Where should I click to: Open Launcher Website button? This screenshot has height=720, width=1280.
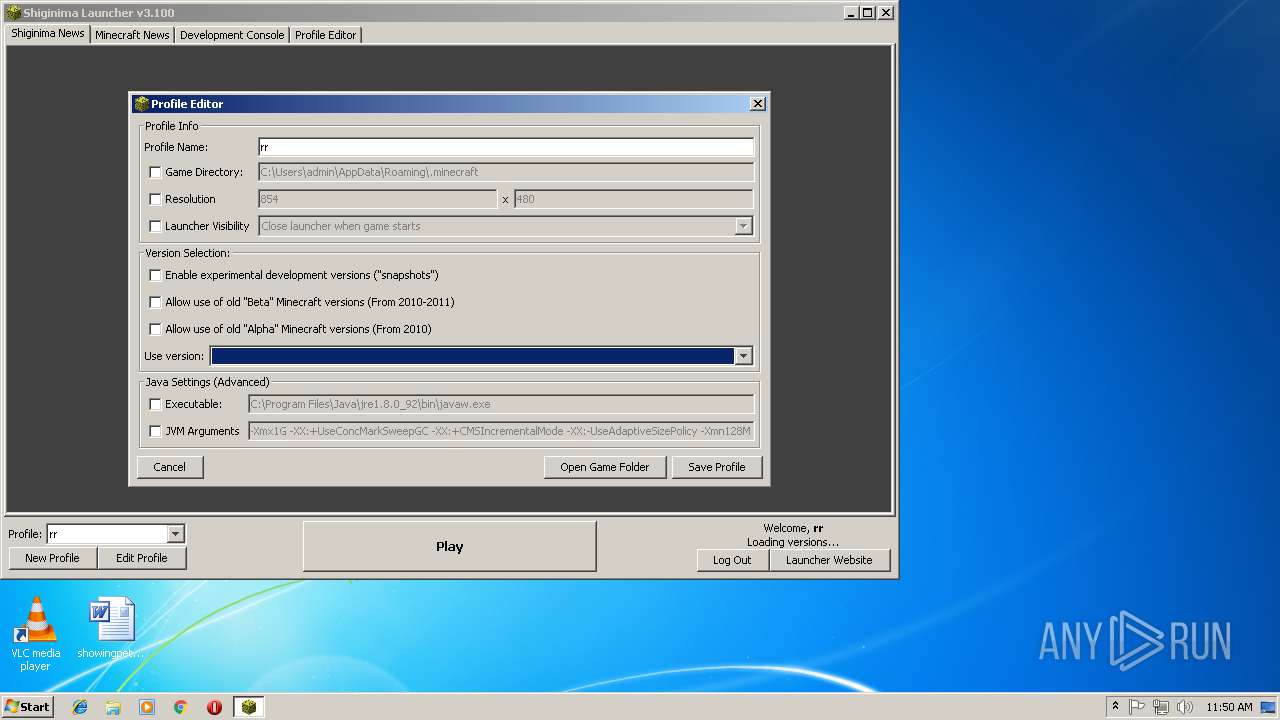click(x=829, y=560)
